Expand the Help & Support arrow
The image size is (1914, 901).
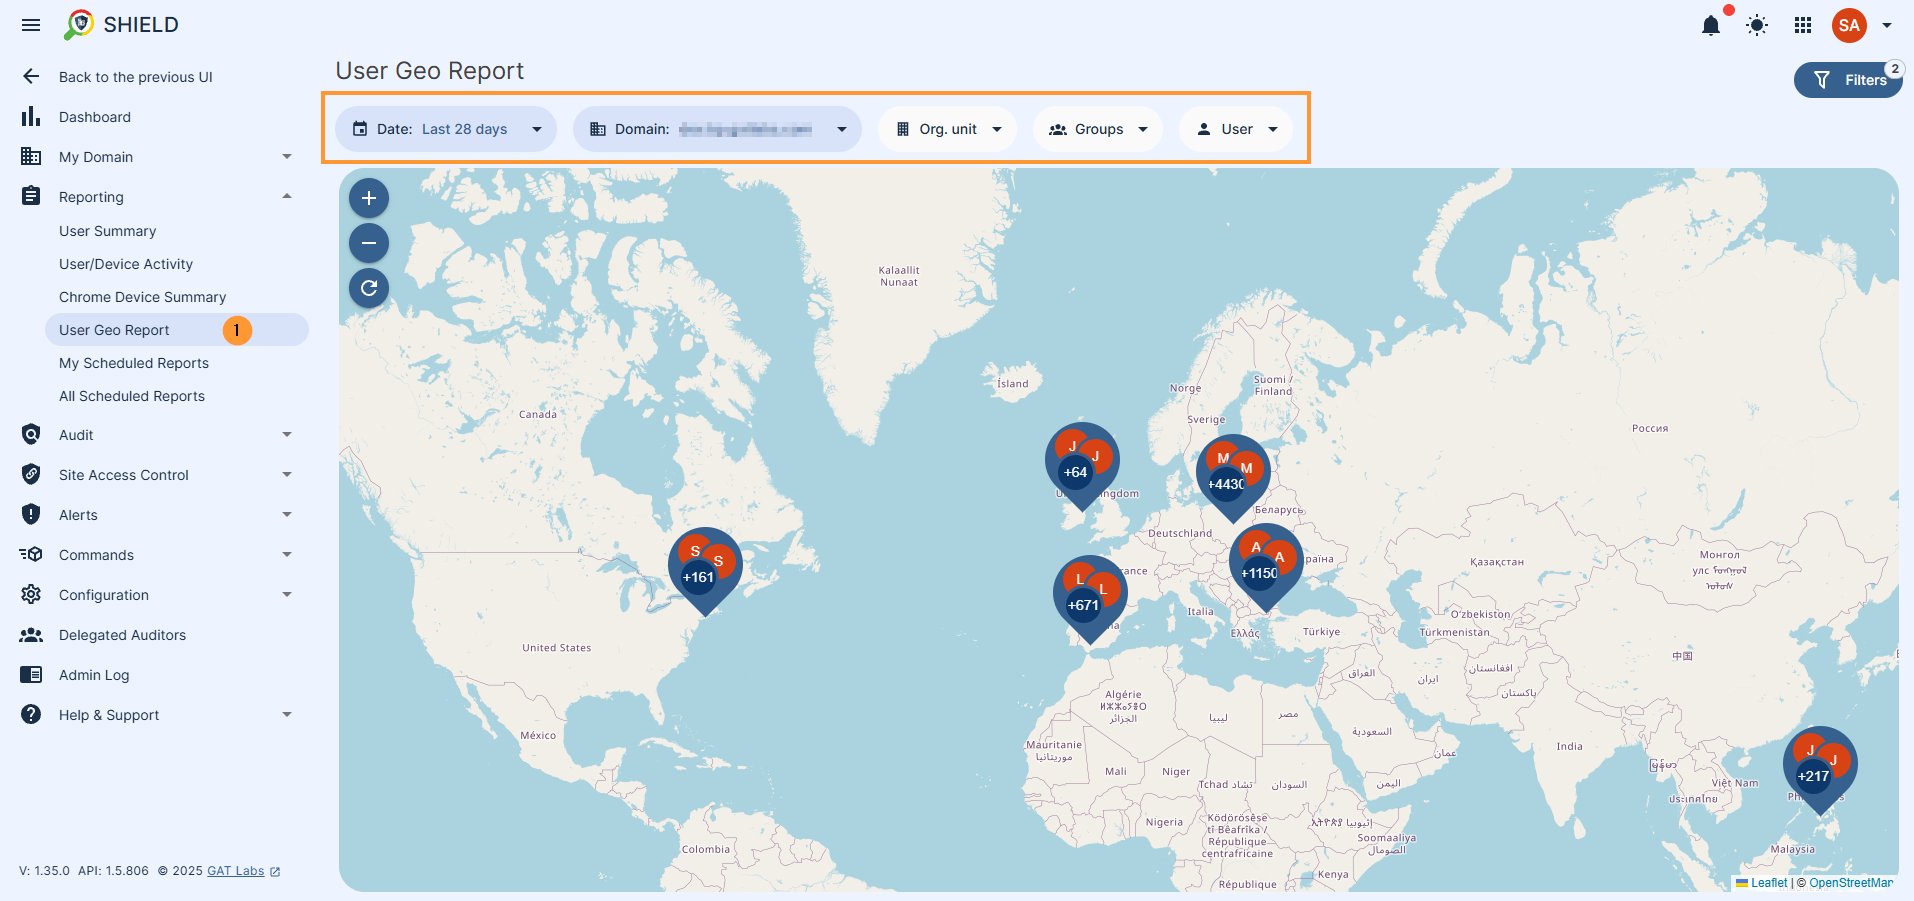click(x=287, y=715)
